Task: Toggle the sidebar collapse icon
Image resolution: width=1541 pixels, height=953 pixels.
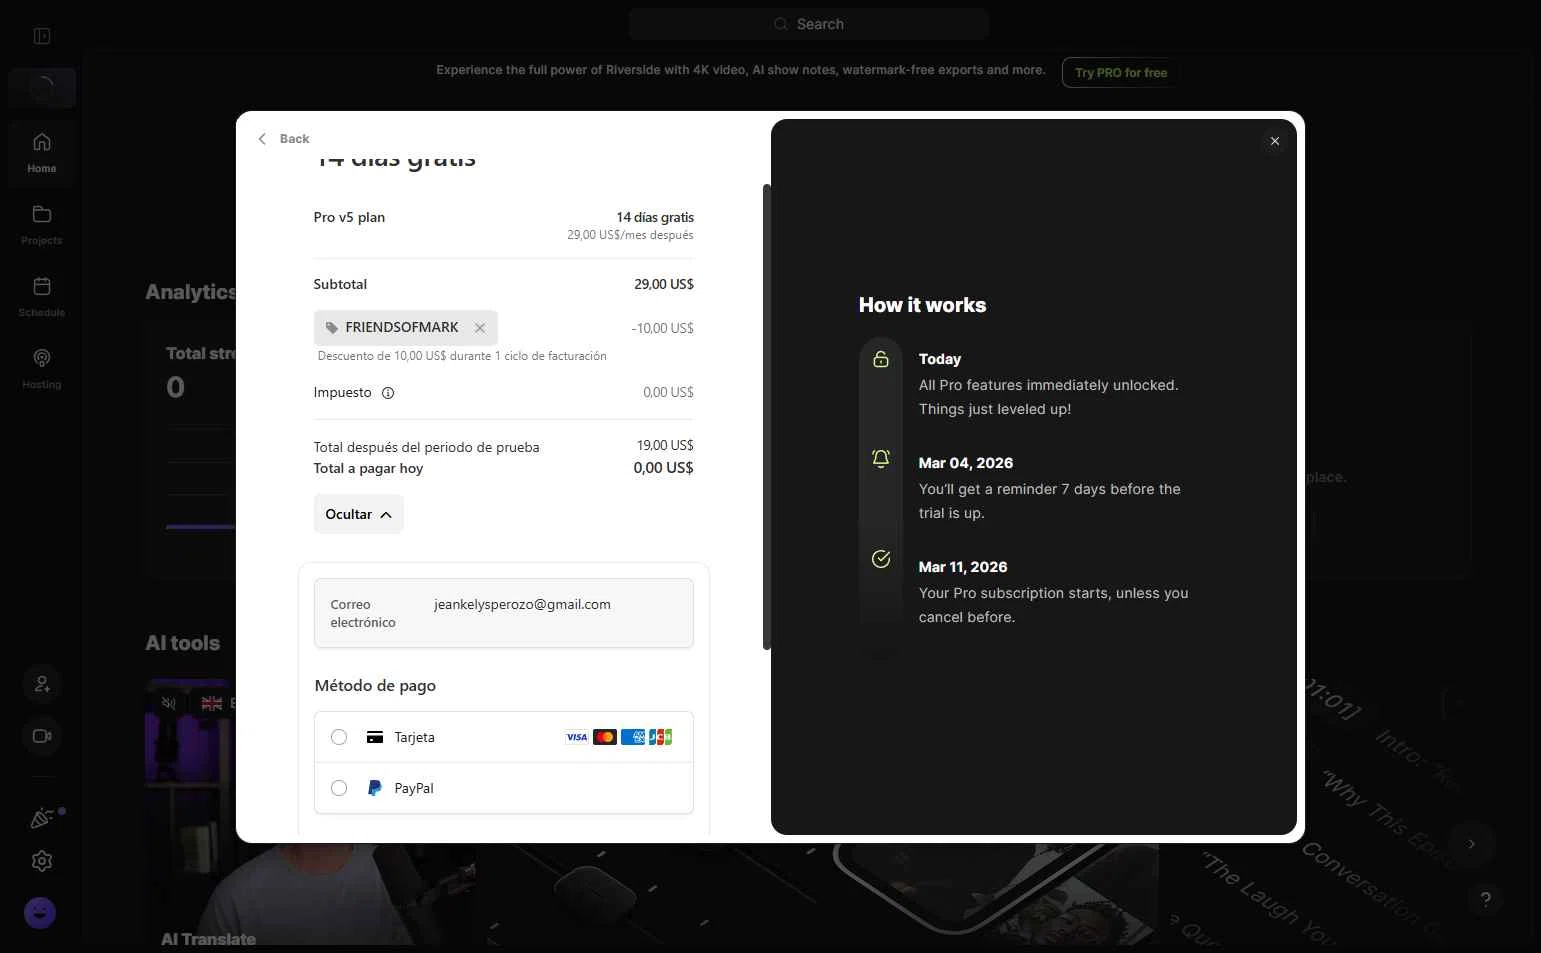Action: click(42, 36)
